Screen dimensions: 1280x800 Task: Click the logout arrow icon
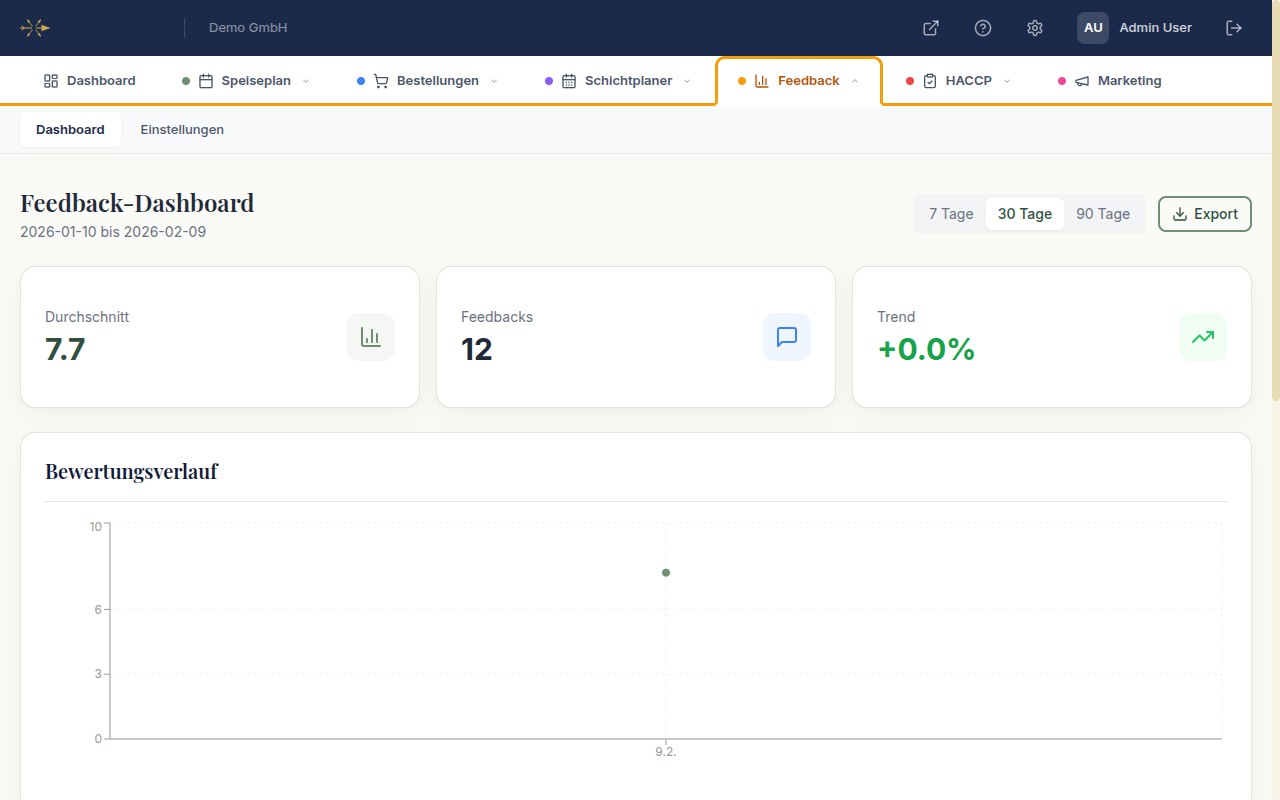pyautogui.click(x=1234, y=28)
